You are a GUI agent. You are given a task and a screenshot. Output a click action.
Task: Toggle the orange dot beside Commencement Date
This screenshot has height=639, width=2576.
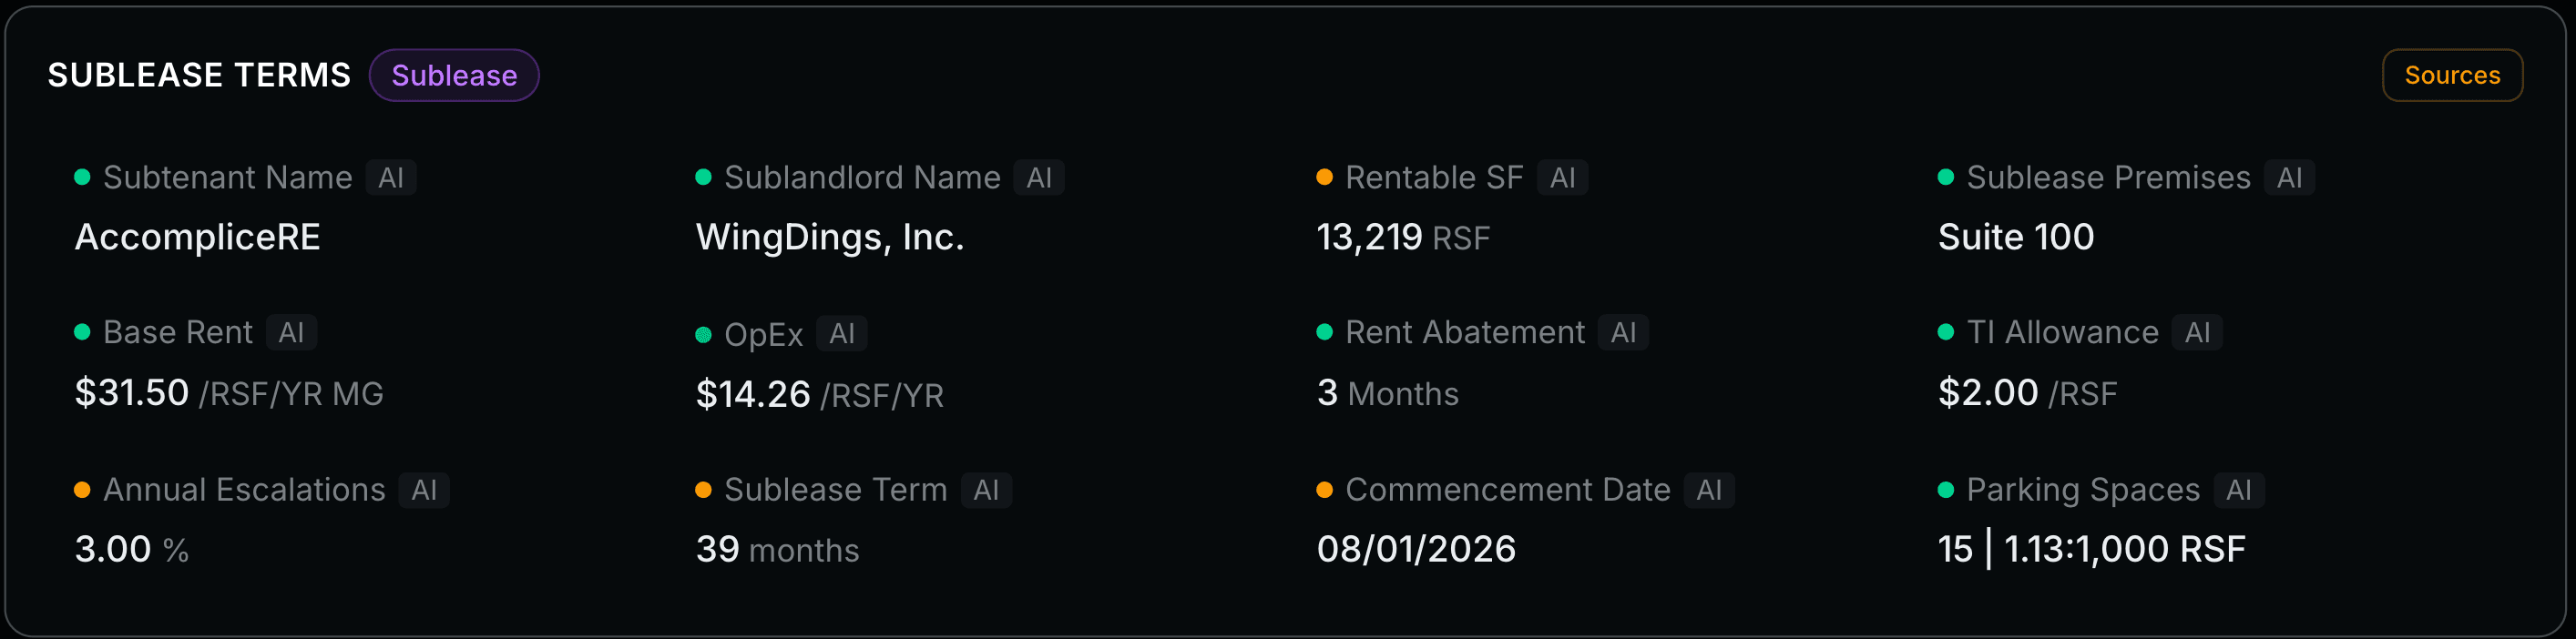[1326, 489]
